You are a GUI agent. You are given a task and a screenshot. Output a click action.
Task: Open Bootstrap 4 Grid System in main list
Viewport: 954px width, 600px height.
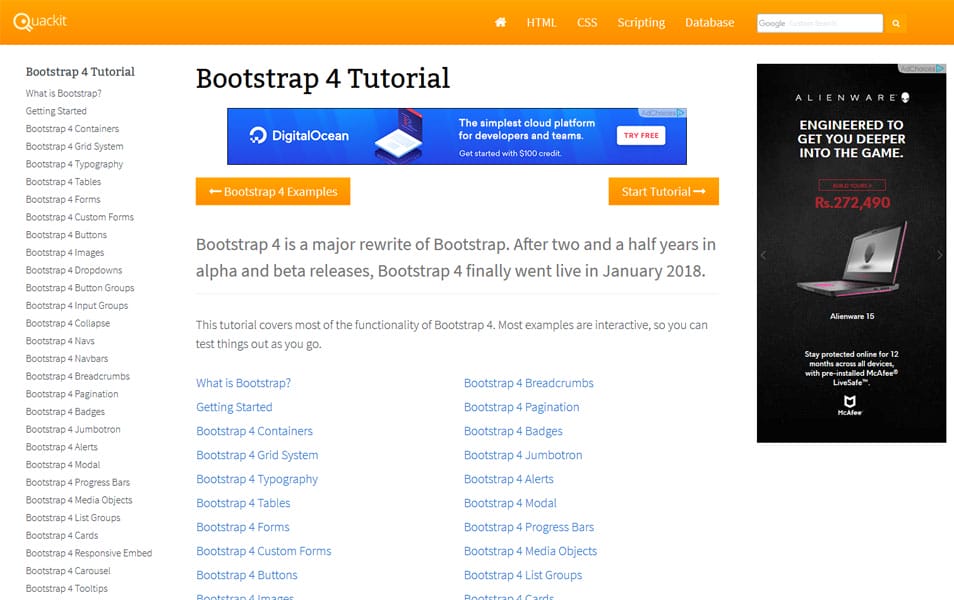(x=257, y=455)
